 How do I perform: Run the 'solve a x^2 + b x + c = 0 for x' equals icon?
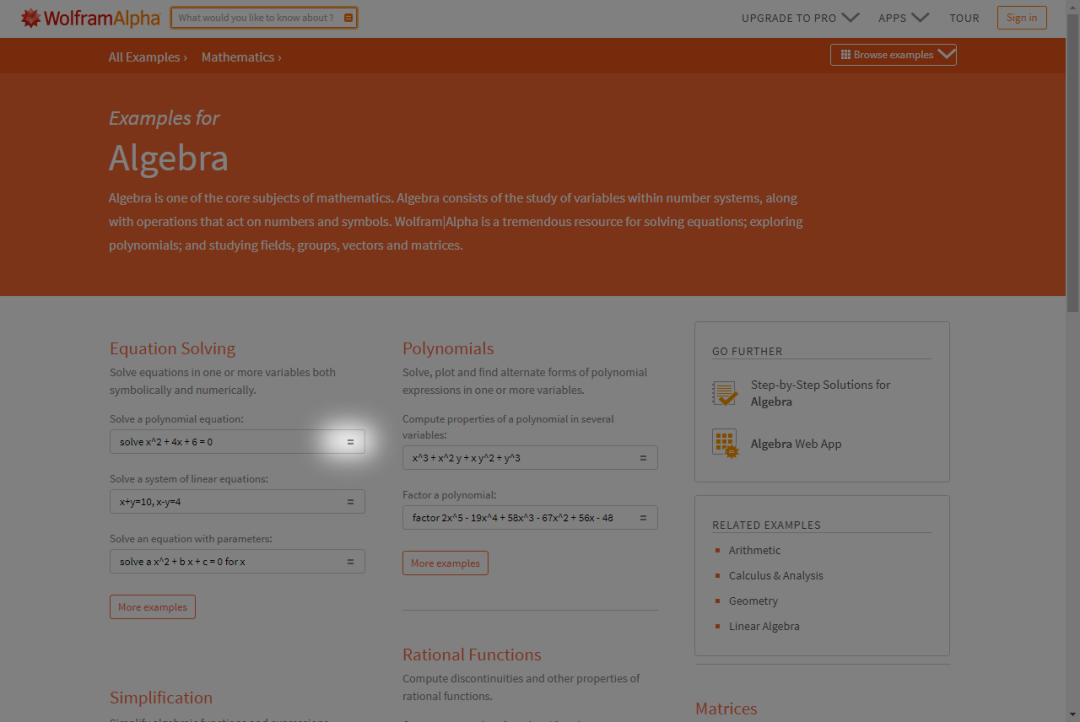coord(350,561)
